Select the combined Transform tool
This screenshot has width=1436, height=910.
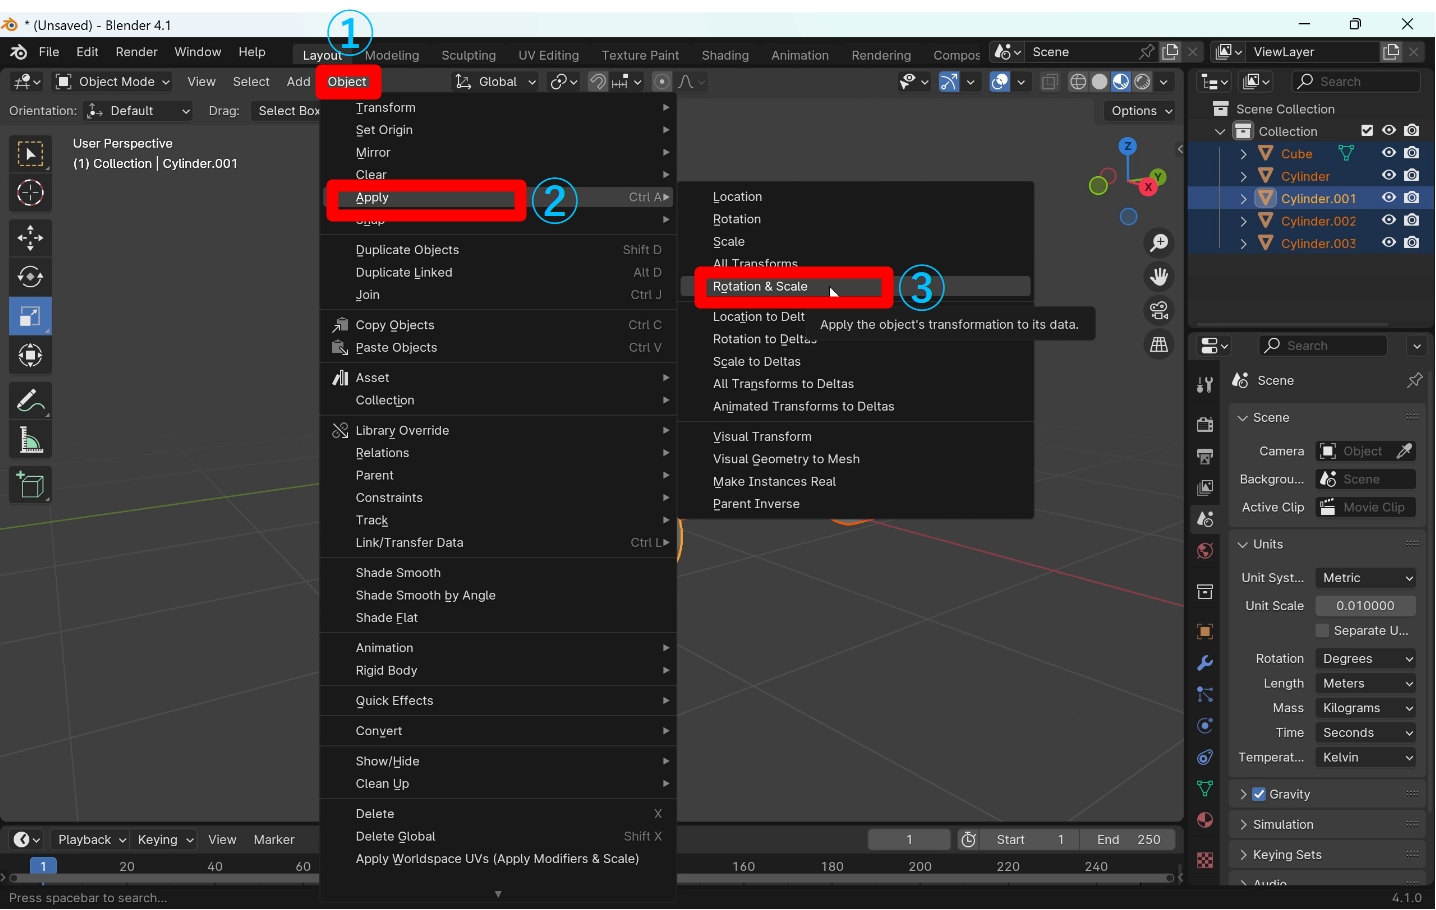30,355
